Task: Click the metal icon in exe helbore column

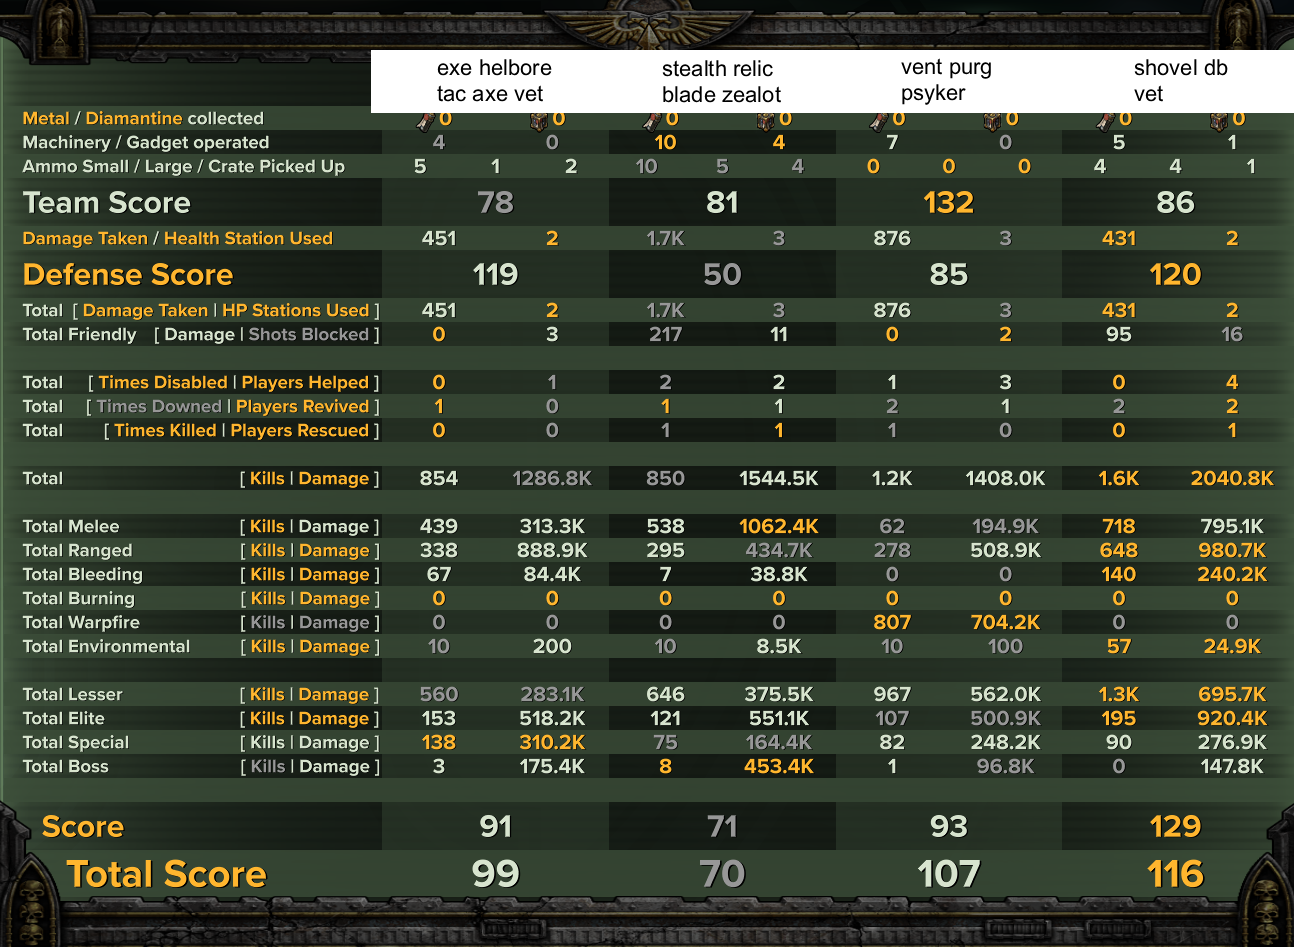Action: point(426,120)
